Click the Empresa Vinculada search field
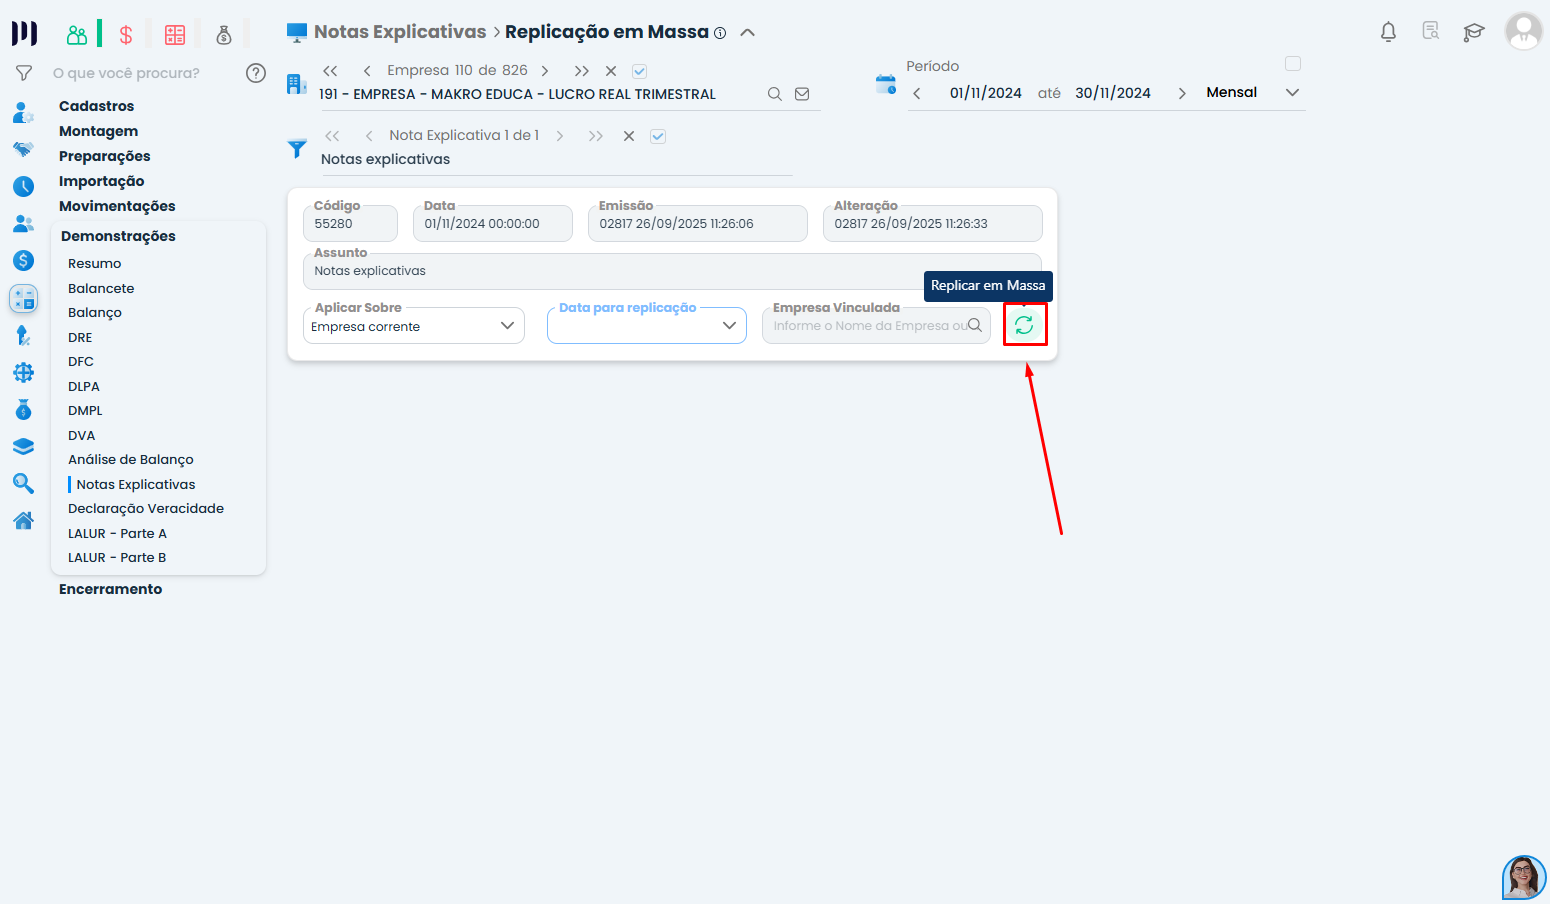Screen dimensions: 1550x904 click(876, 326)
